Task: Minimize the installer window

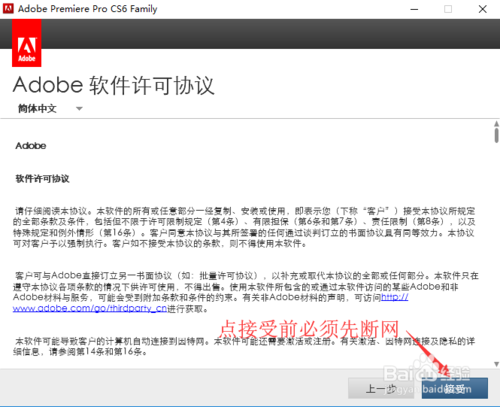Action: pos(414,9)
